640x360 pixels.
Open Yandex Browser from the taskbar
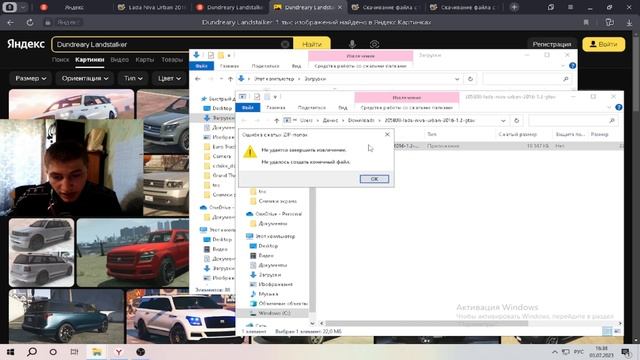click(x=118, y=352)
